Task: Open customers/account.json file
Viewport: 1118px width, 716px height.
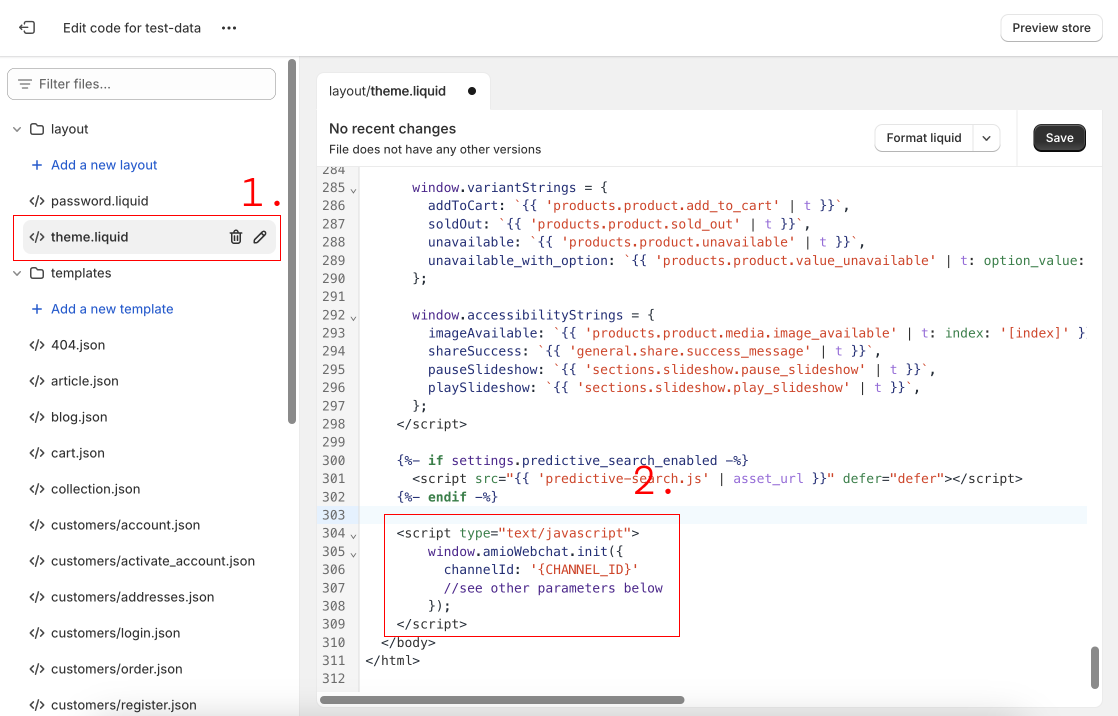Action: pos(125,525)
